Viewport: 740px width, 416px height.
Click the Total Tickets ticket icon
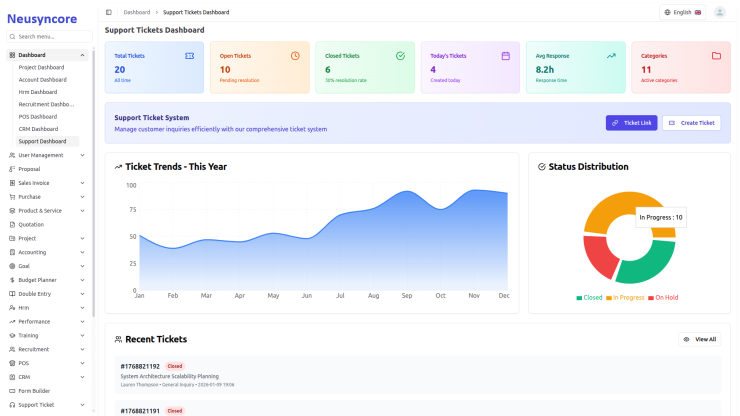point(189,56)
